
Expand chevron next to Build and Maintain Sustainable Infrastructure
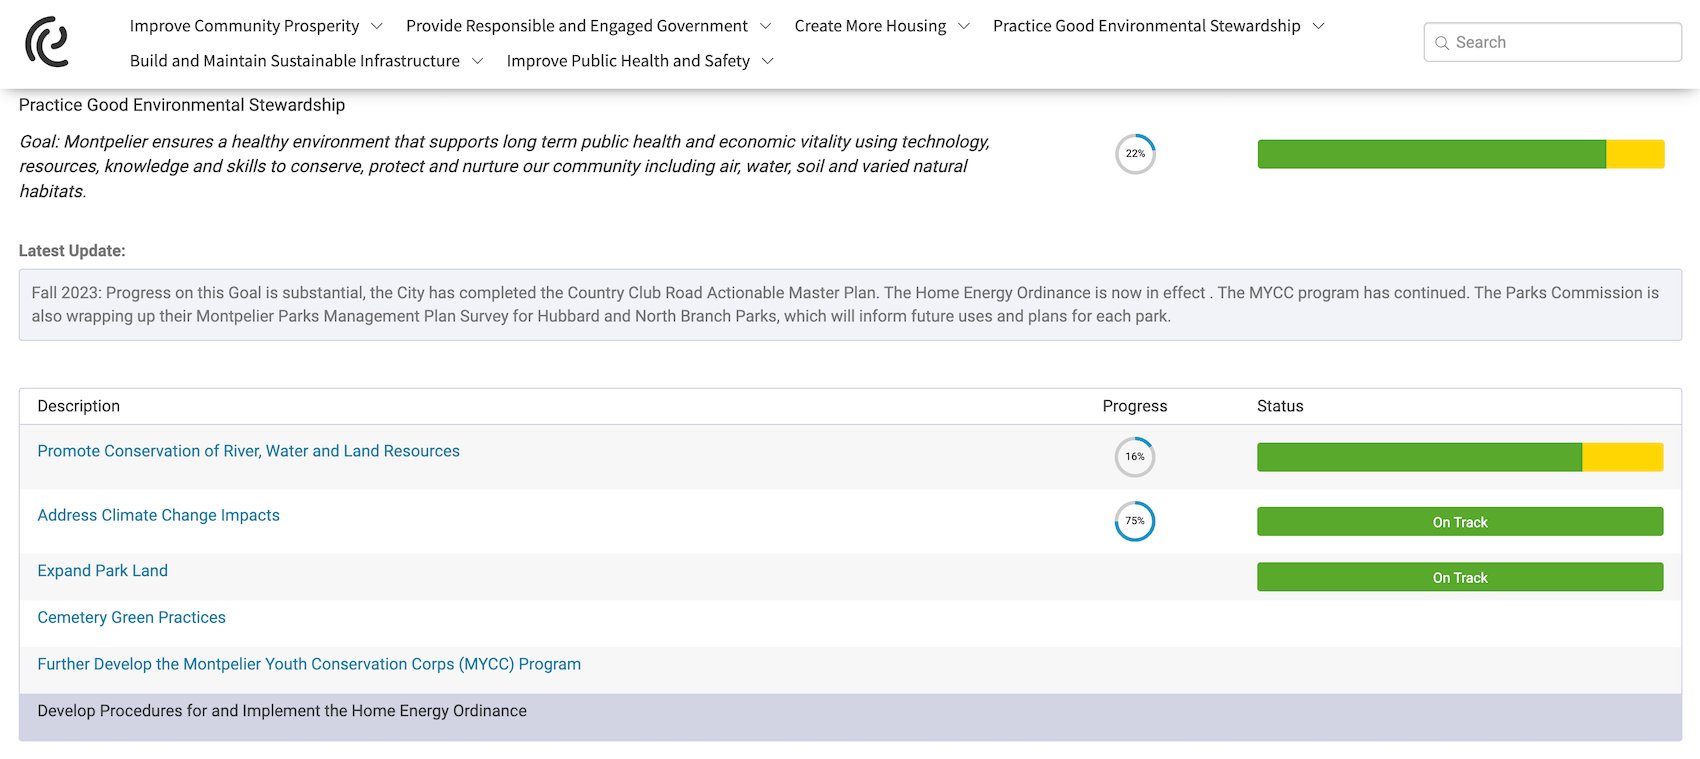pos(477,61)
